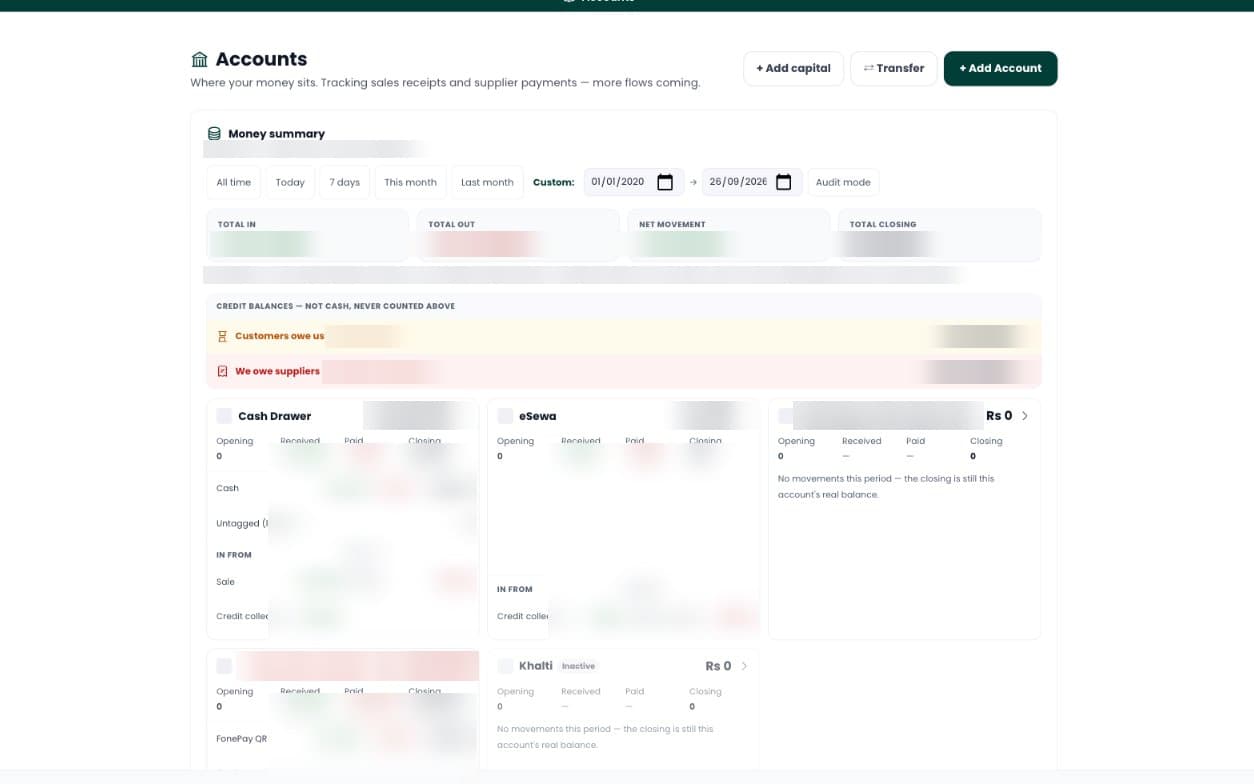Click the FonePay QR row

[x=343, y=739]
